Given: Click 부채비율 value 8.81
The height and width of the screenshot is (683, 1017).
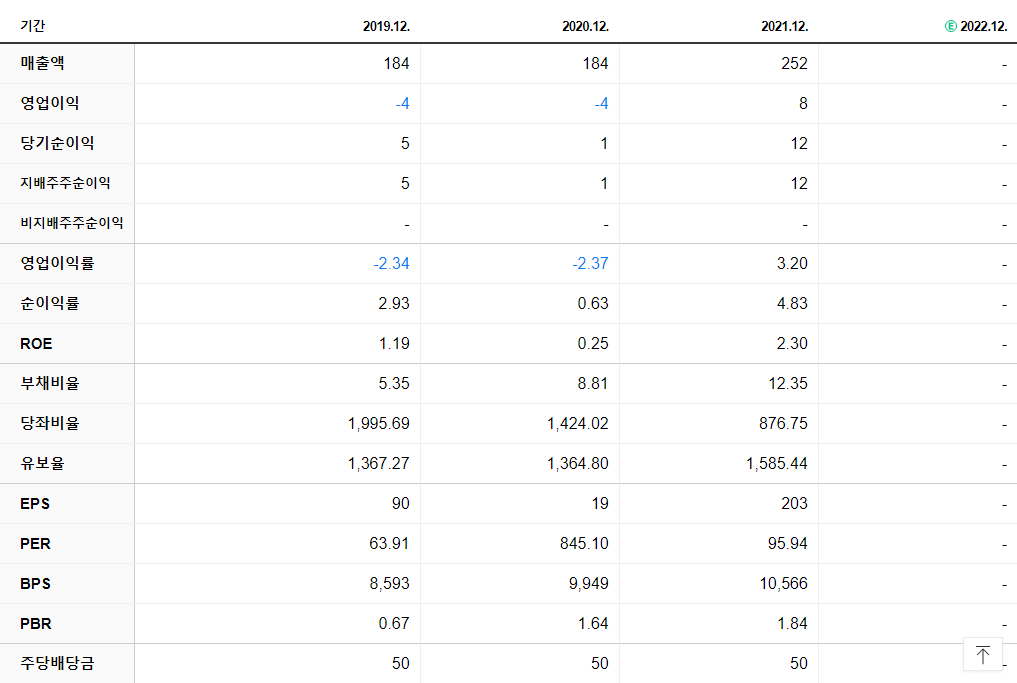Looking at the screenshot, I should 593,384.
